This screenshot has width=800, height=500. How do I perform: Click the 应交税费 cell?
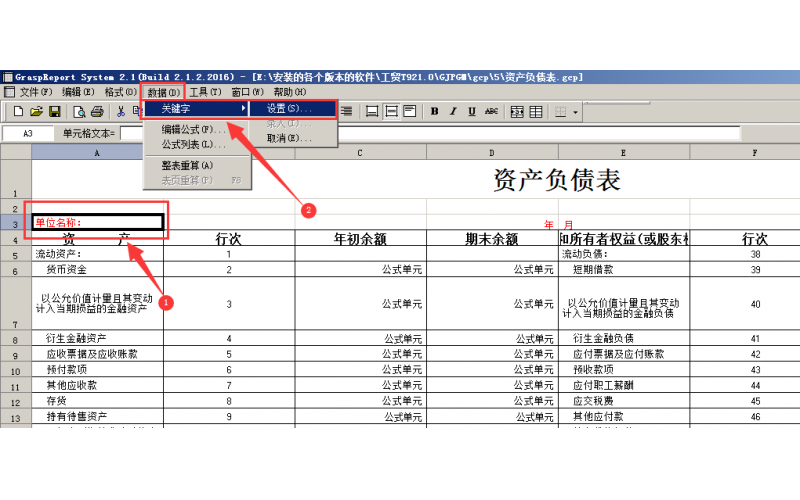[x=624, y=401]
